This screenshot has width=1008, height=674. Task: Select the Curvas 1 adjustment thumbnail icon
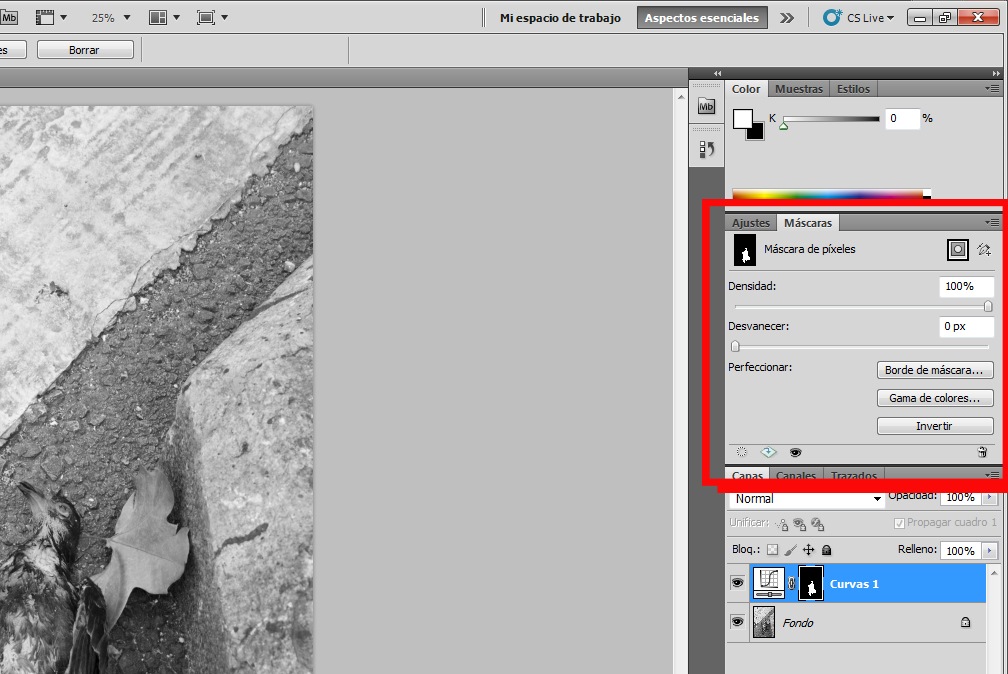coord(768,583)
